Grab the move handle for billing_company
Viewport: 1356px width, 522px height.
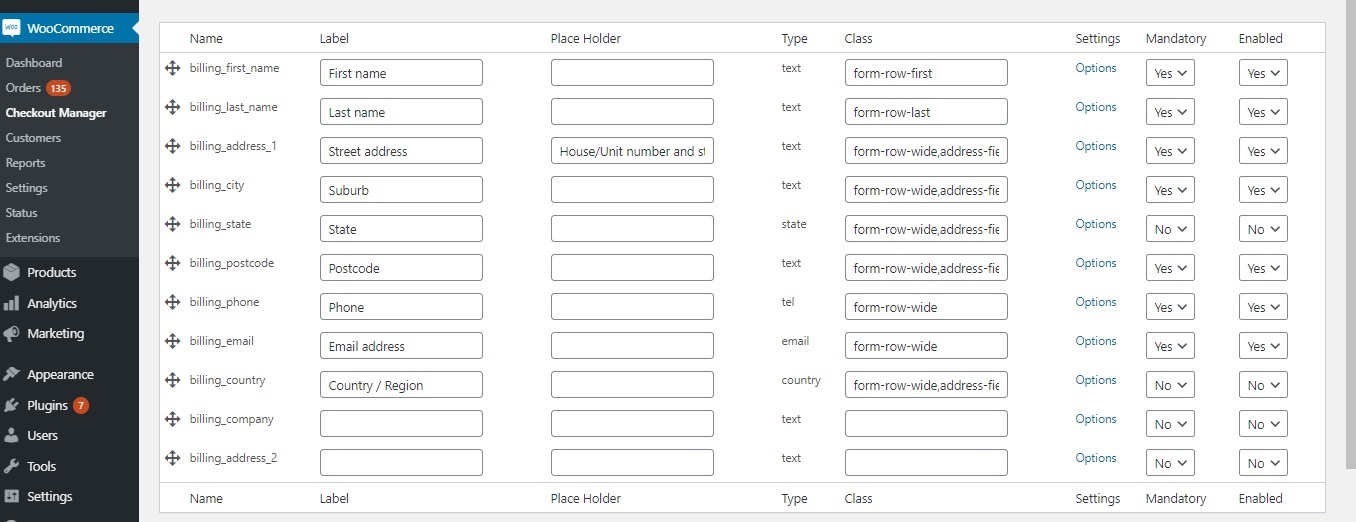click(172, 419)
